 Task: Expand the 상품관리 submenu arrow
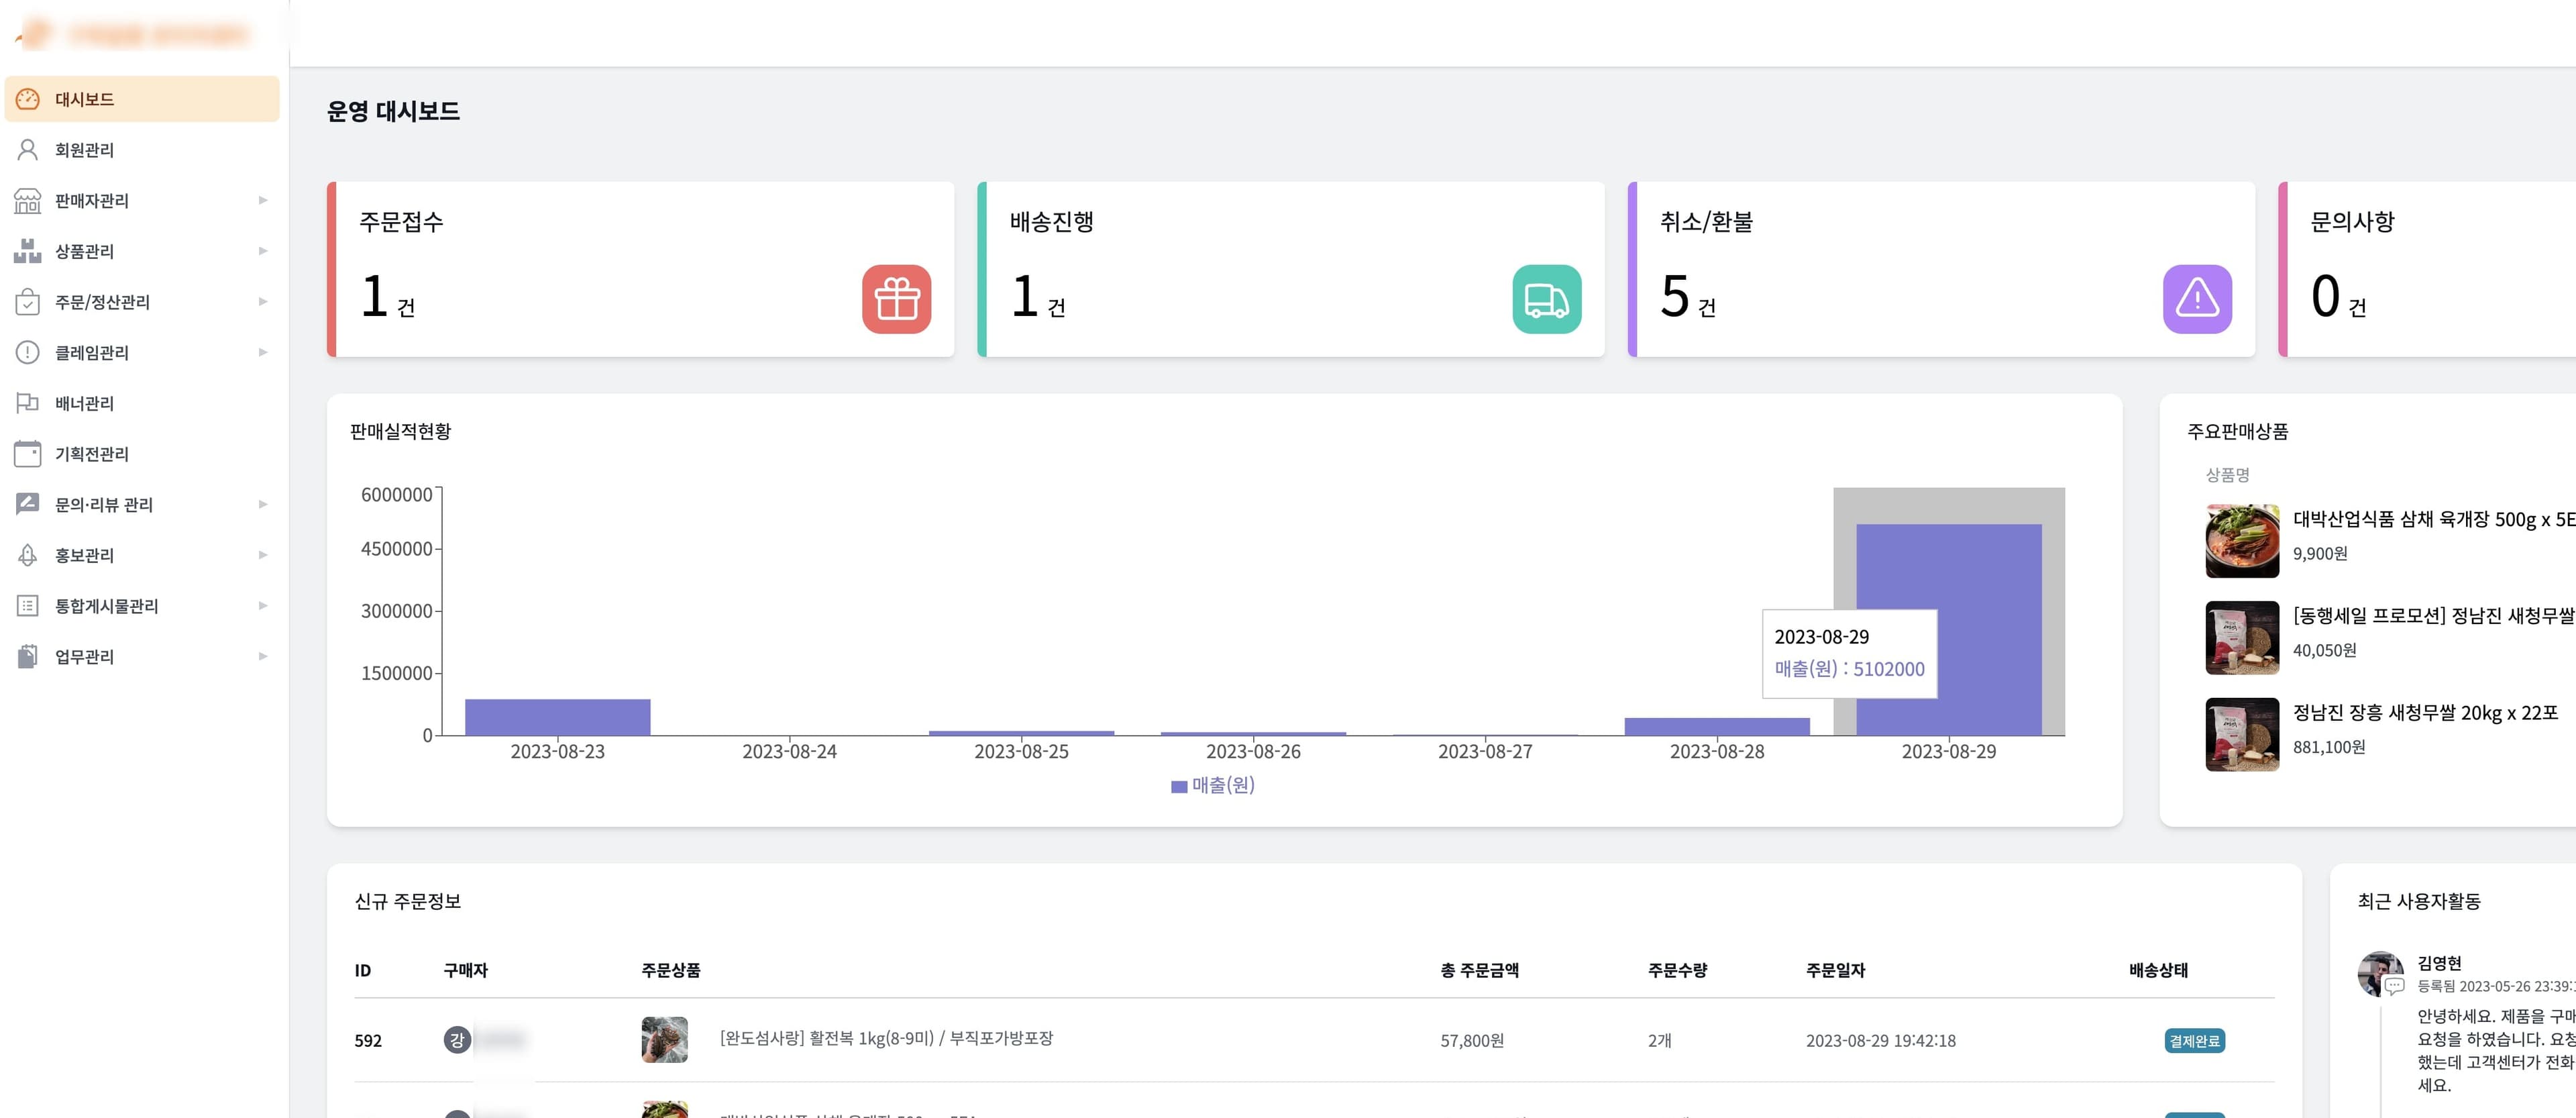263,251
